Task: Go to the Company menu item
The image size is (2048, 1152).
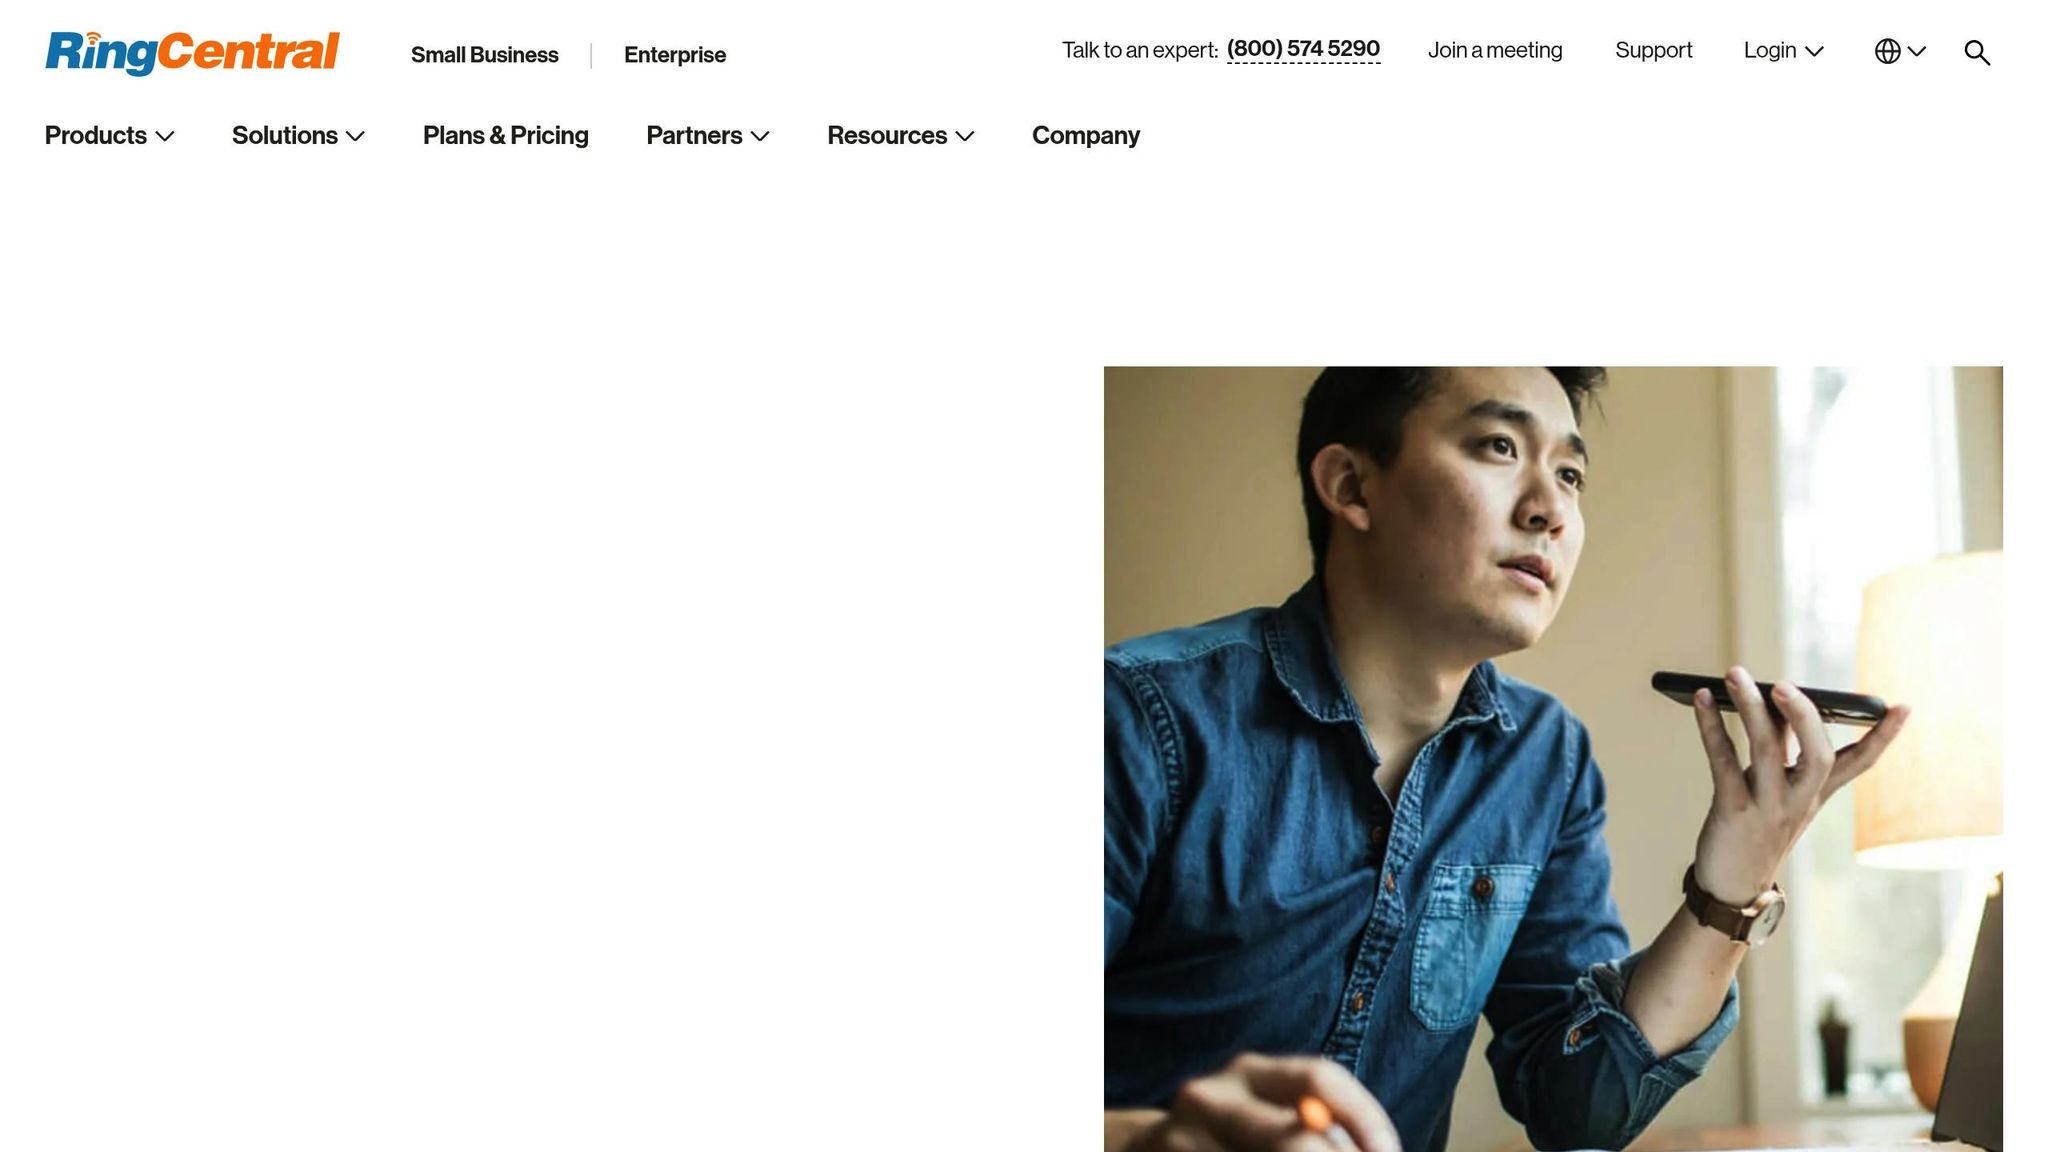Action: [x=1086, y=135]
